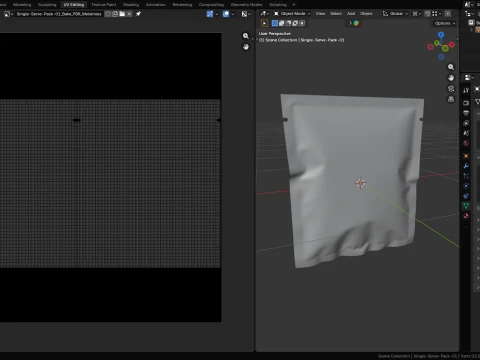Screen dimensions: 480x360
Task: Choose intersect selection mode icon
Action: pyautogui.click(x=302, y=23)
